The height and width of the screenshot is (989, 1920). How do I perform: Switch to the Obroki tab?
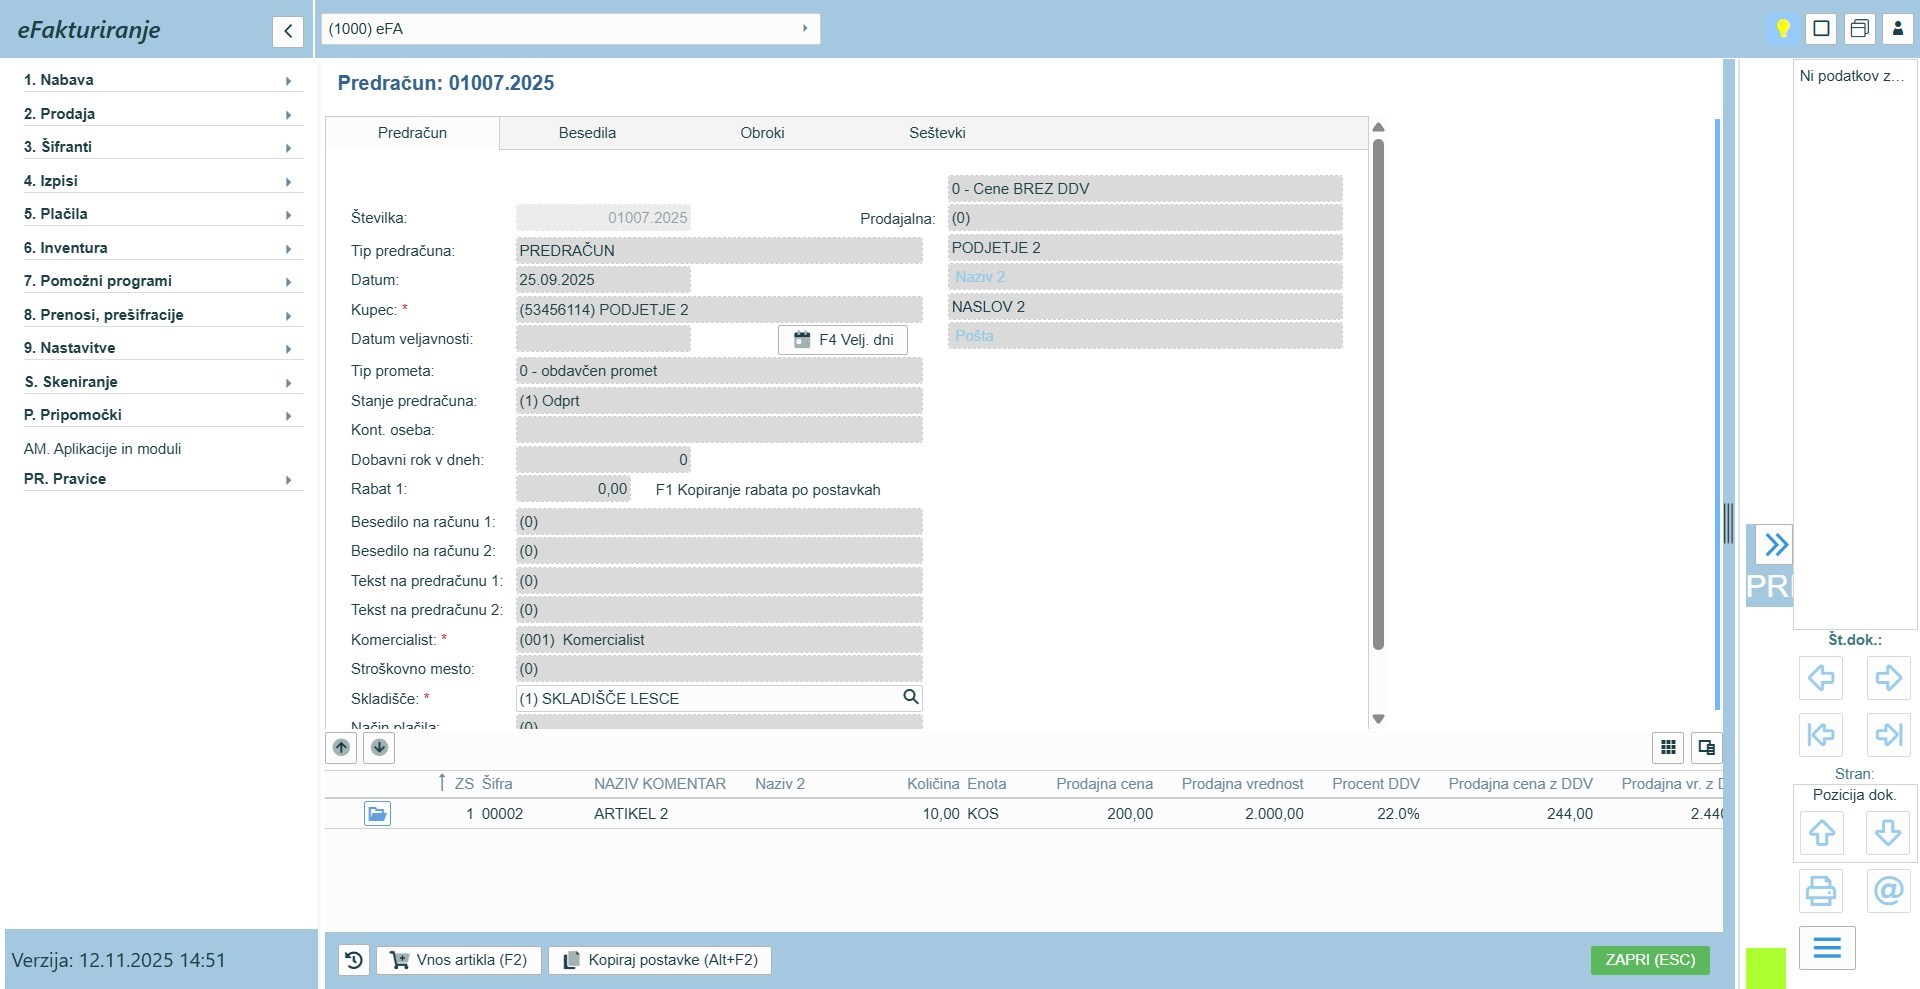click(762, 133)
